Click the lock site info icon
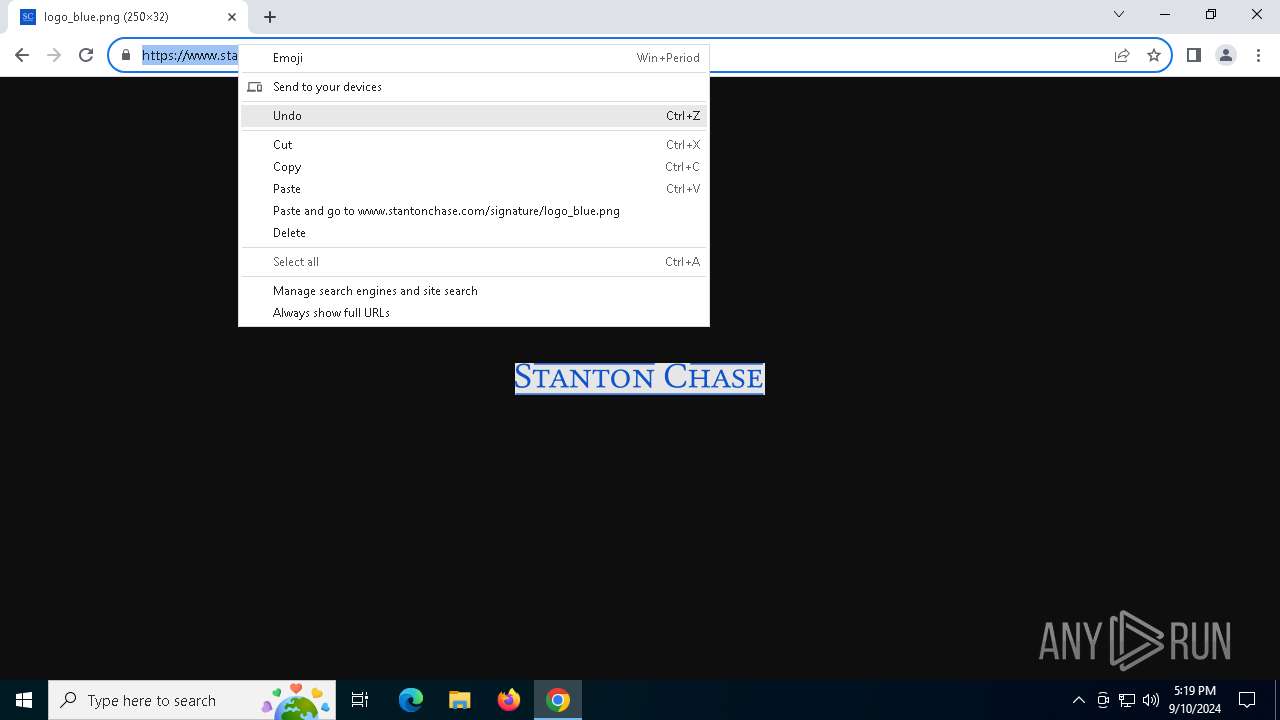 [126, 55]
